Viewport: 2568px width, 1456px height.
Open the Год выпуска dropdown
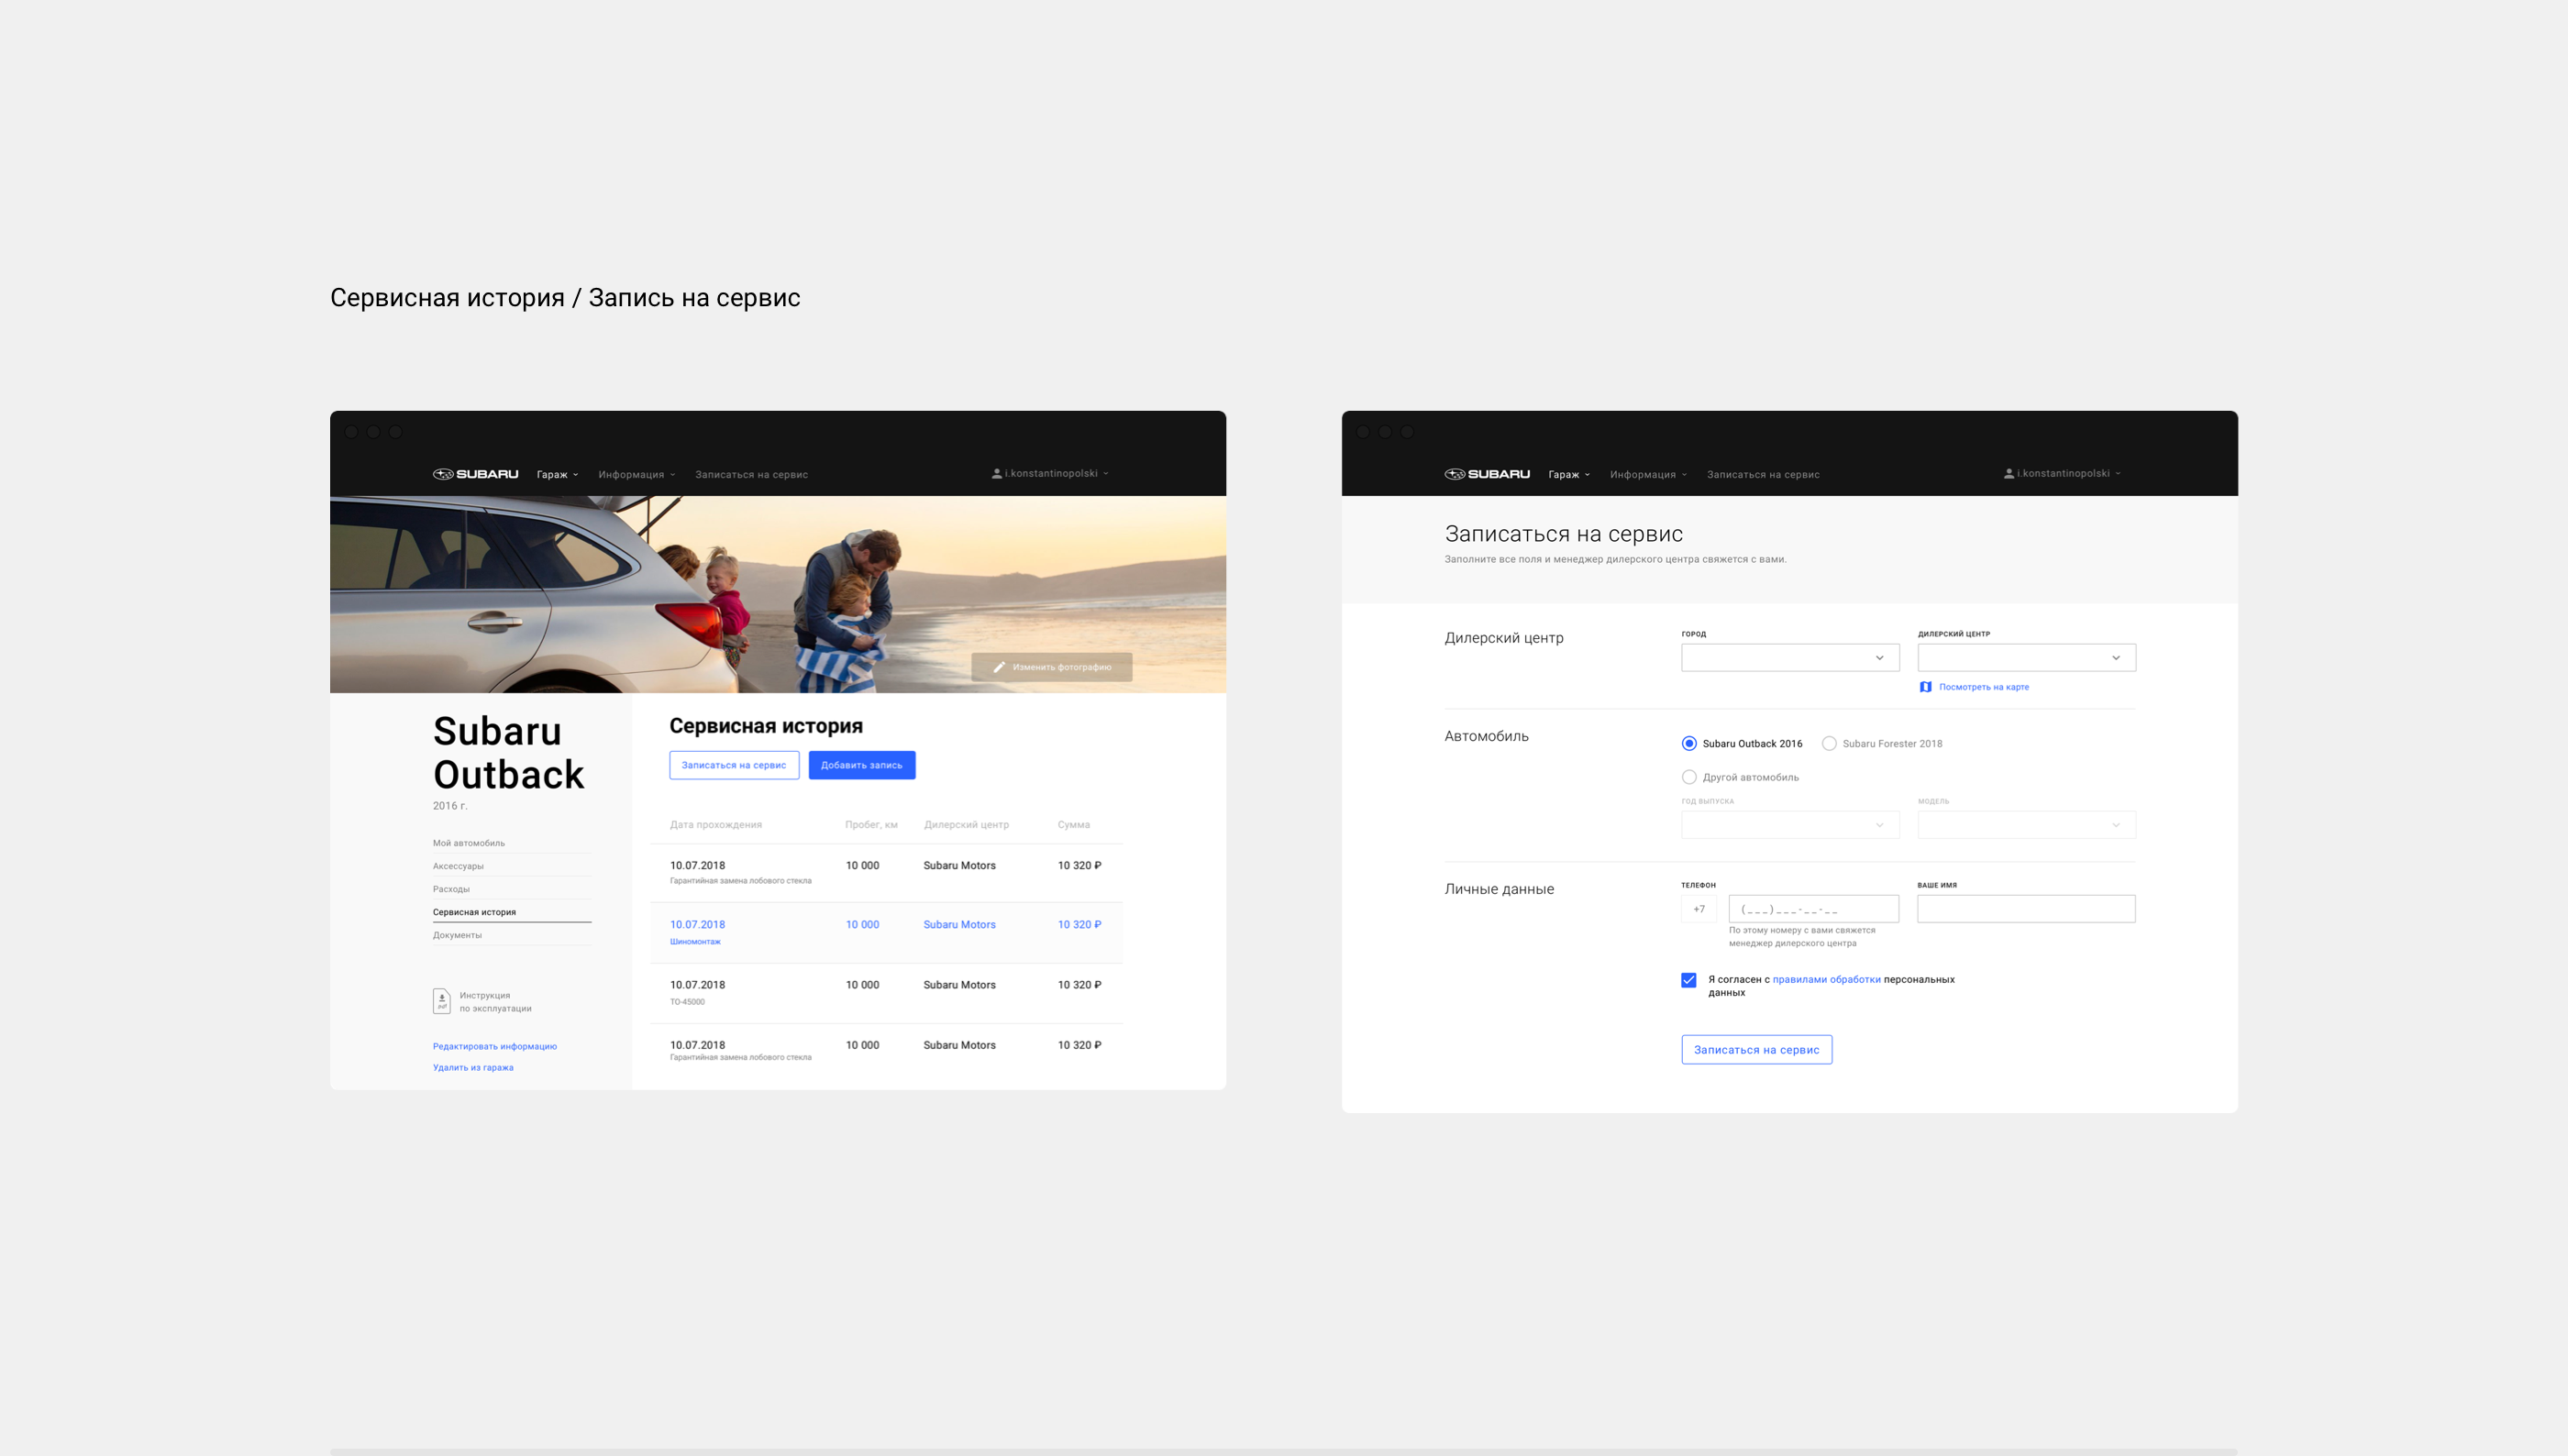coord(1790,825)
